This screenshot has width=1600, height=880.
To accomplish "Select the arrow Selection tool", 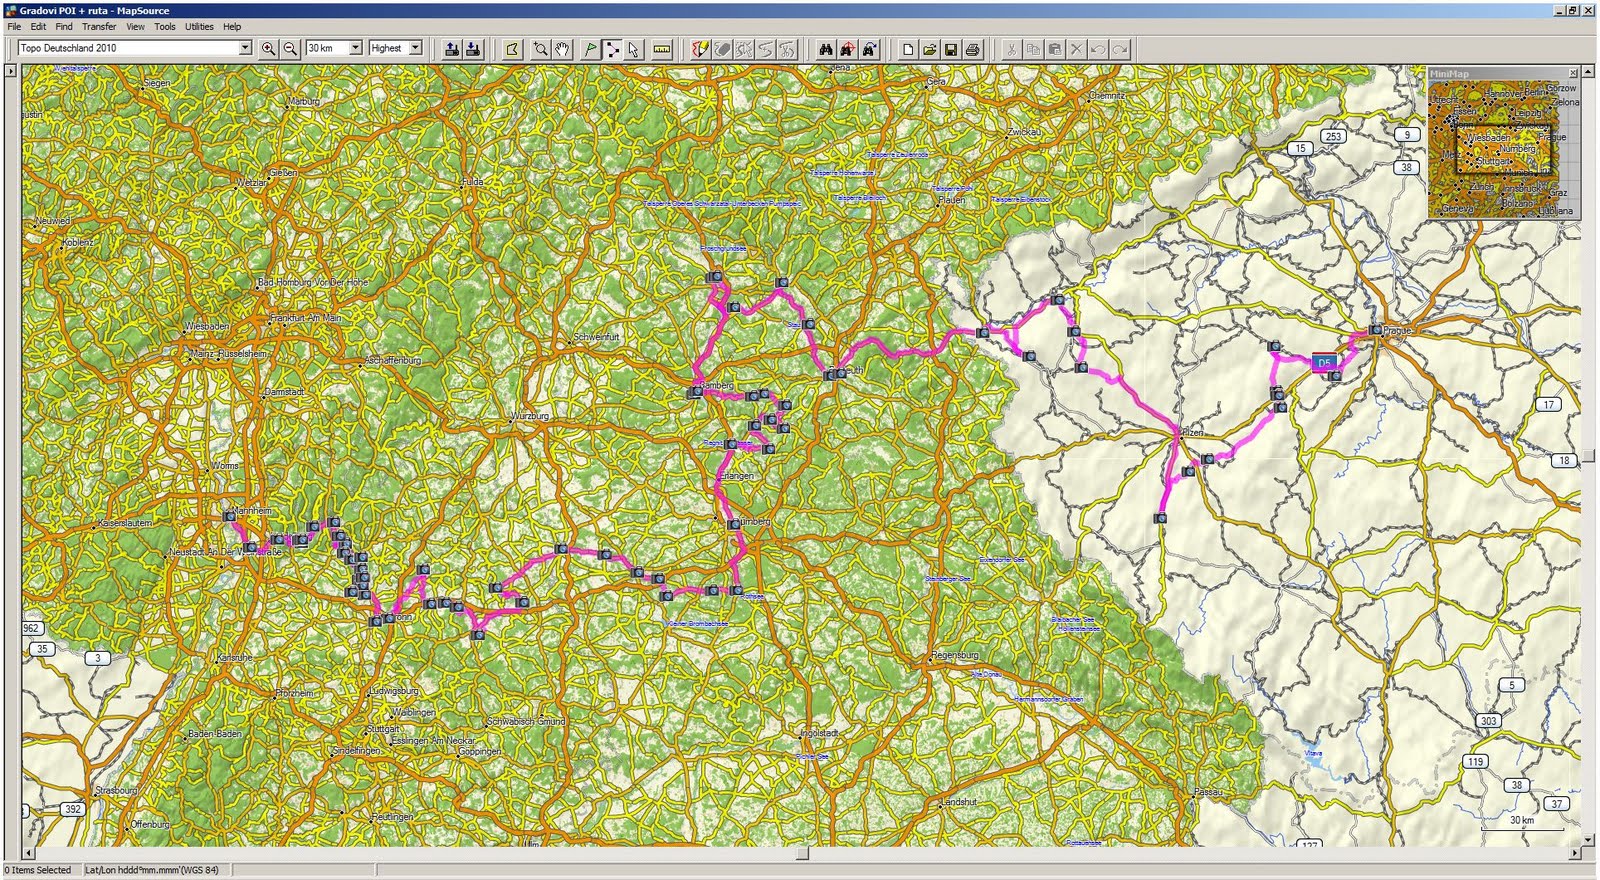I will click(633, 48).
